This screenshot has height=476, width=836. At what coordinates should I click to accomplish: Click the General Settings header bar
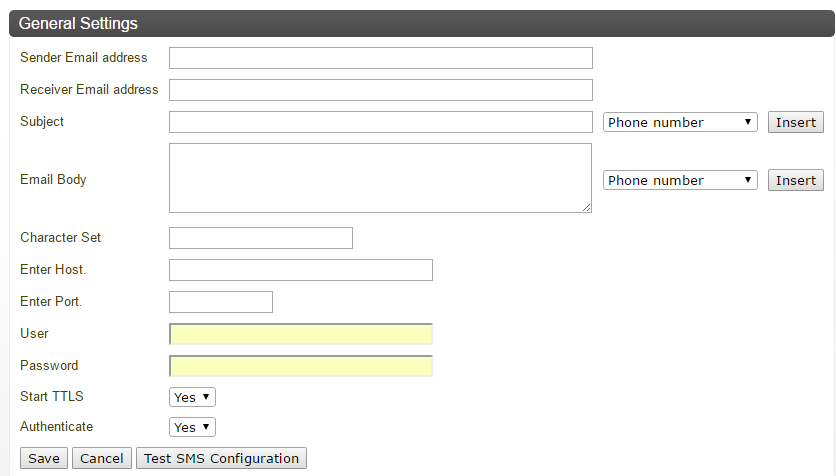click(418, 23)
